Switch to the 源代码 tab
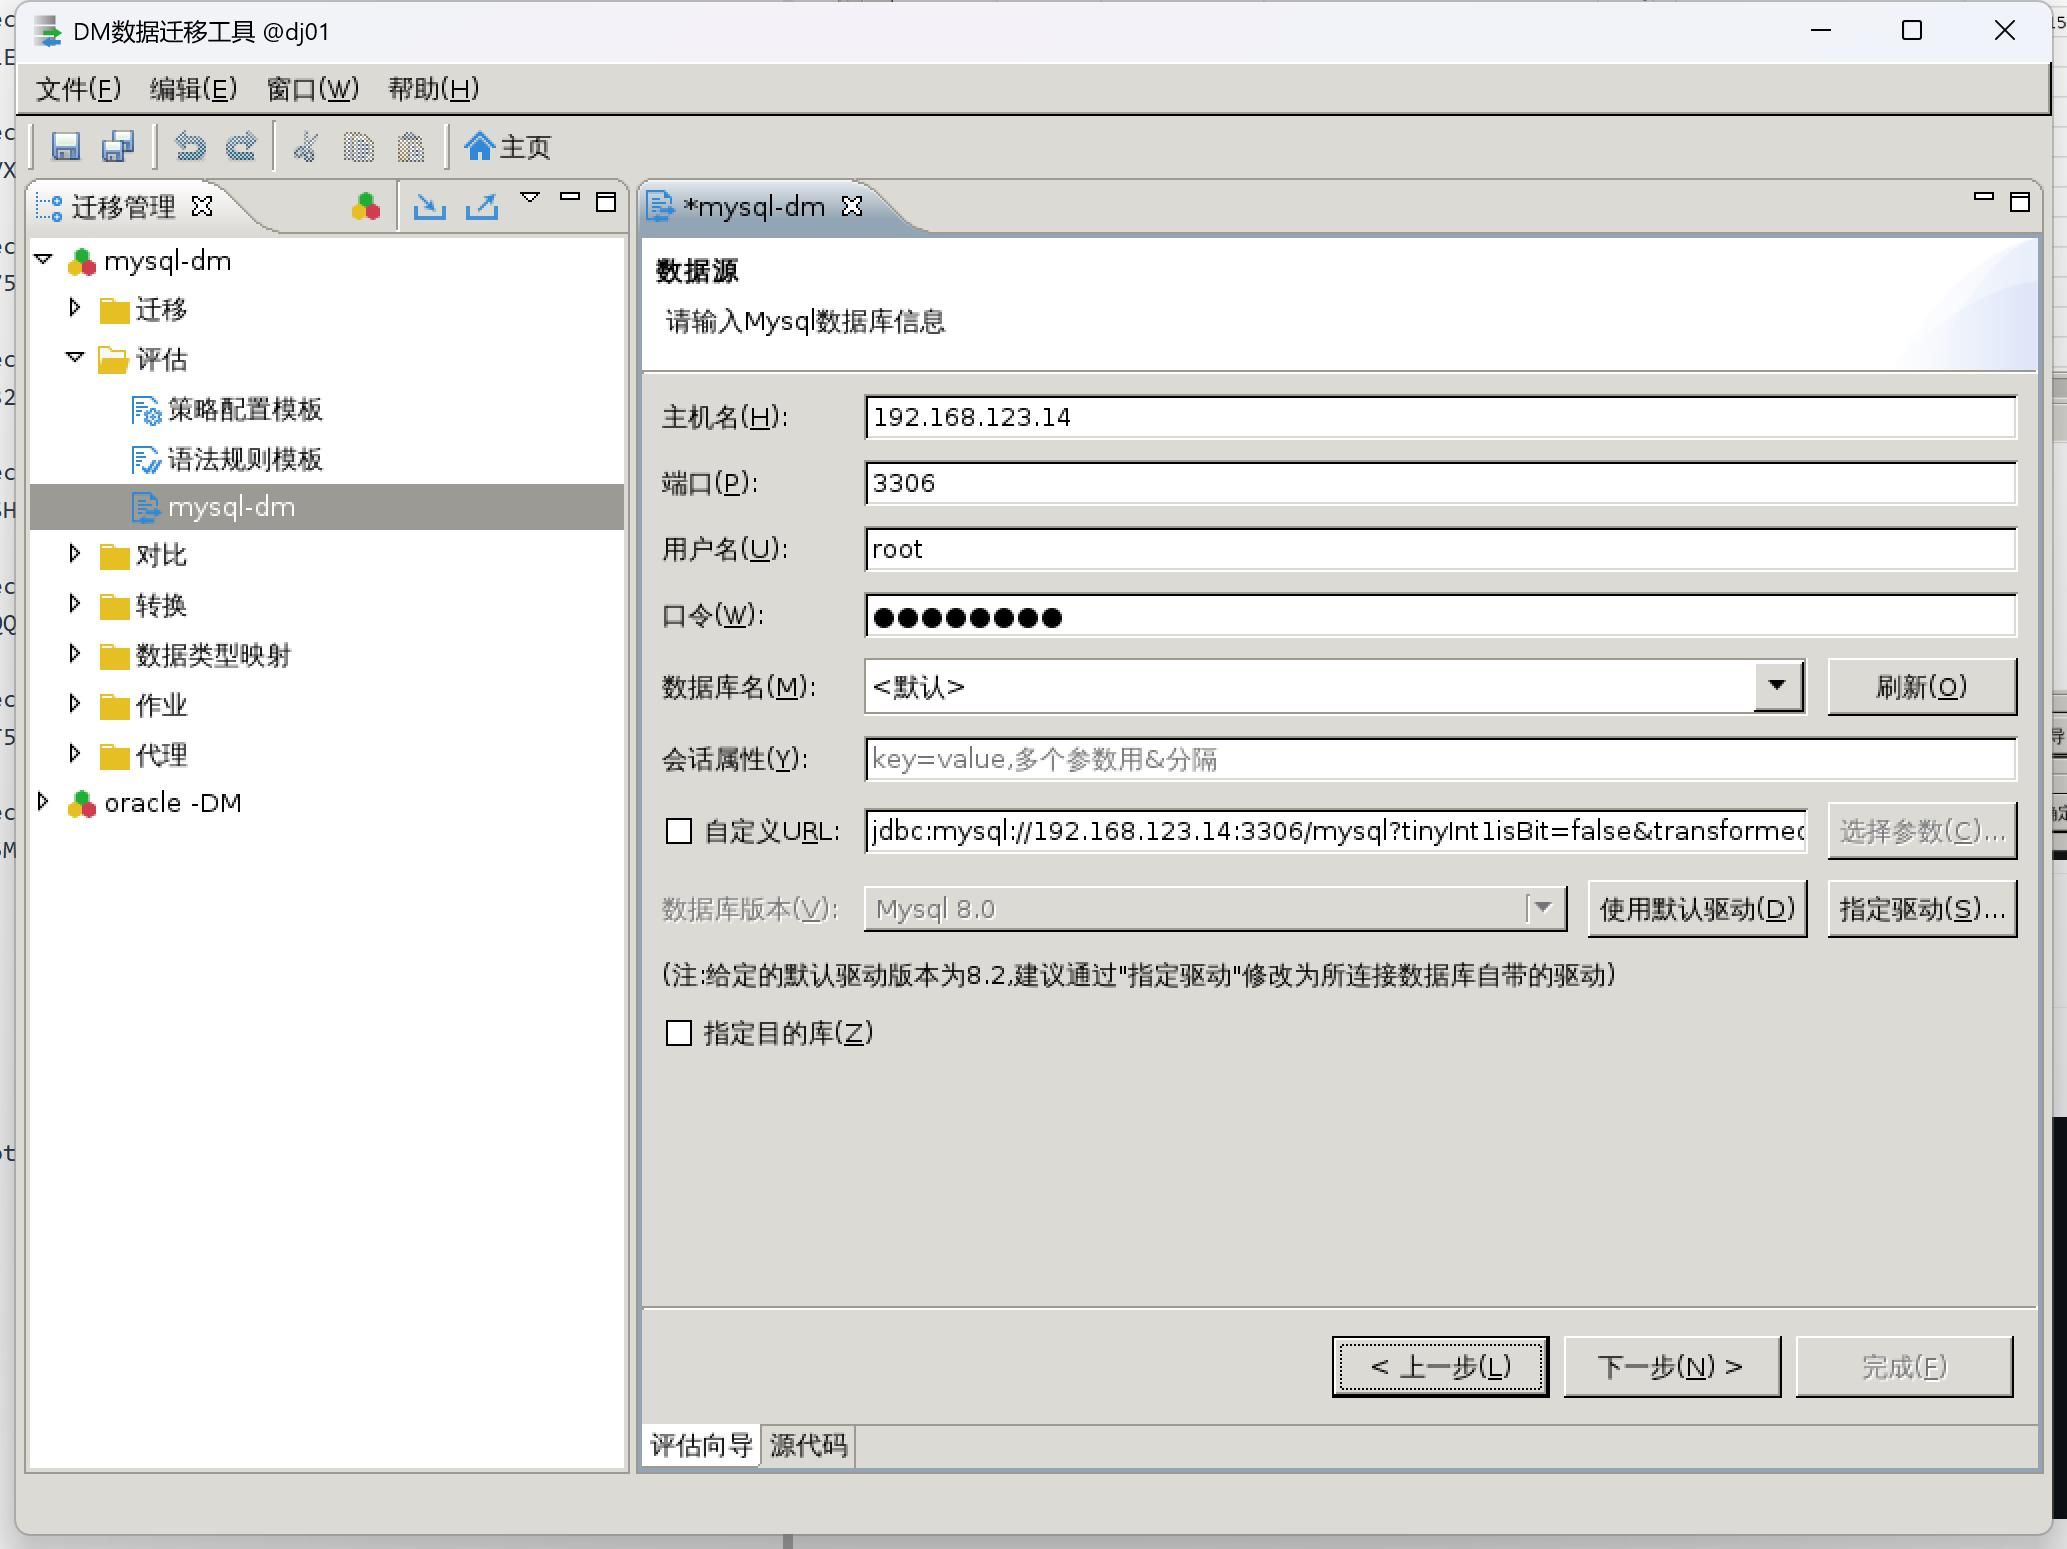The image size is (2067, 1549). [808, 1445]
